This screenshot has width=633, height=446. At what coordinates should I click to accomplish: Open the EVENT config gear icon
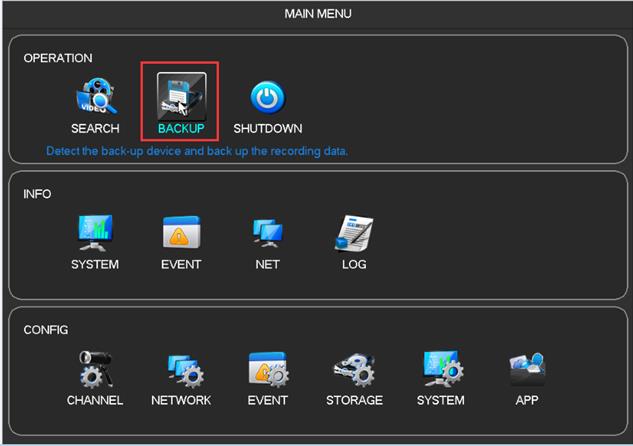click(x=267, y=369)
